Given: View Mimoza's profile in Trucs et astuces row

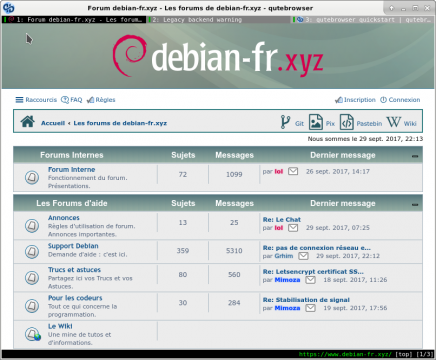Looking at the screenshot, I should click(287, 280).
